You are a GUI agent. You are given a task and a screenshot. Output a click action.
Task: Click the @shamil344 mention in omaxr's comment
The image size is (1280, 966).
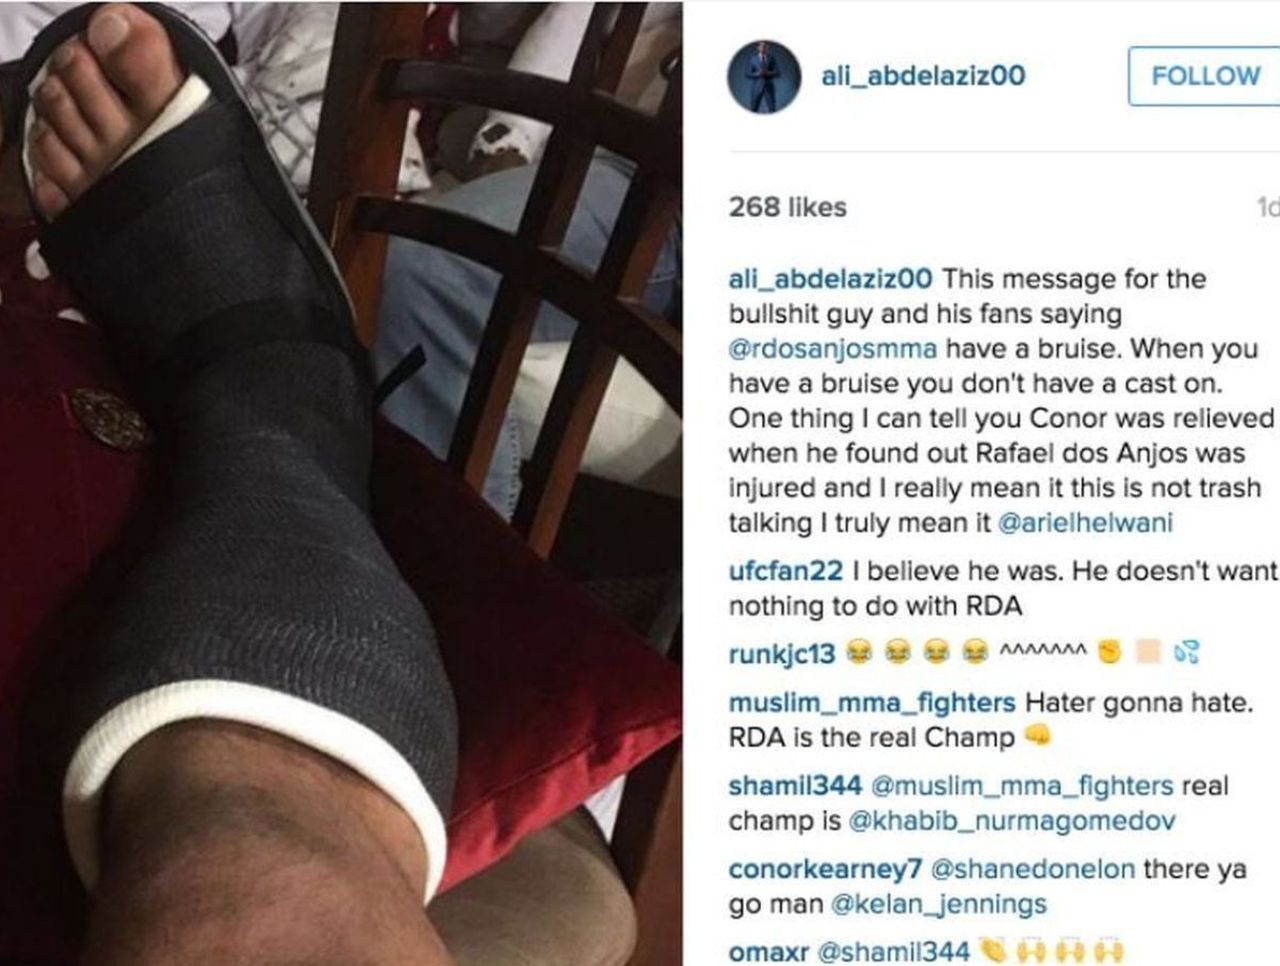coord(893,952)
